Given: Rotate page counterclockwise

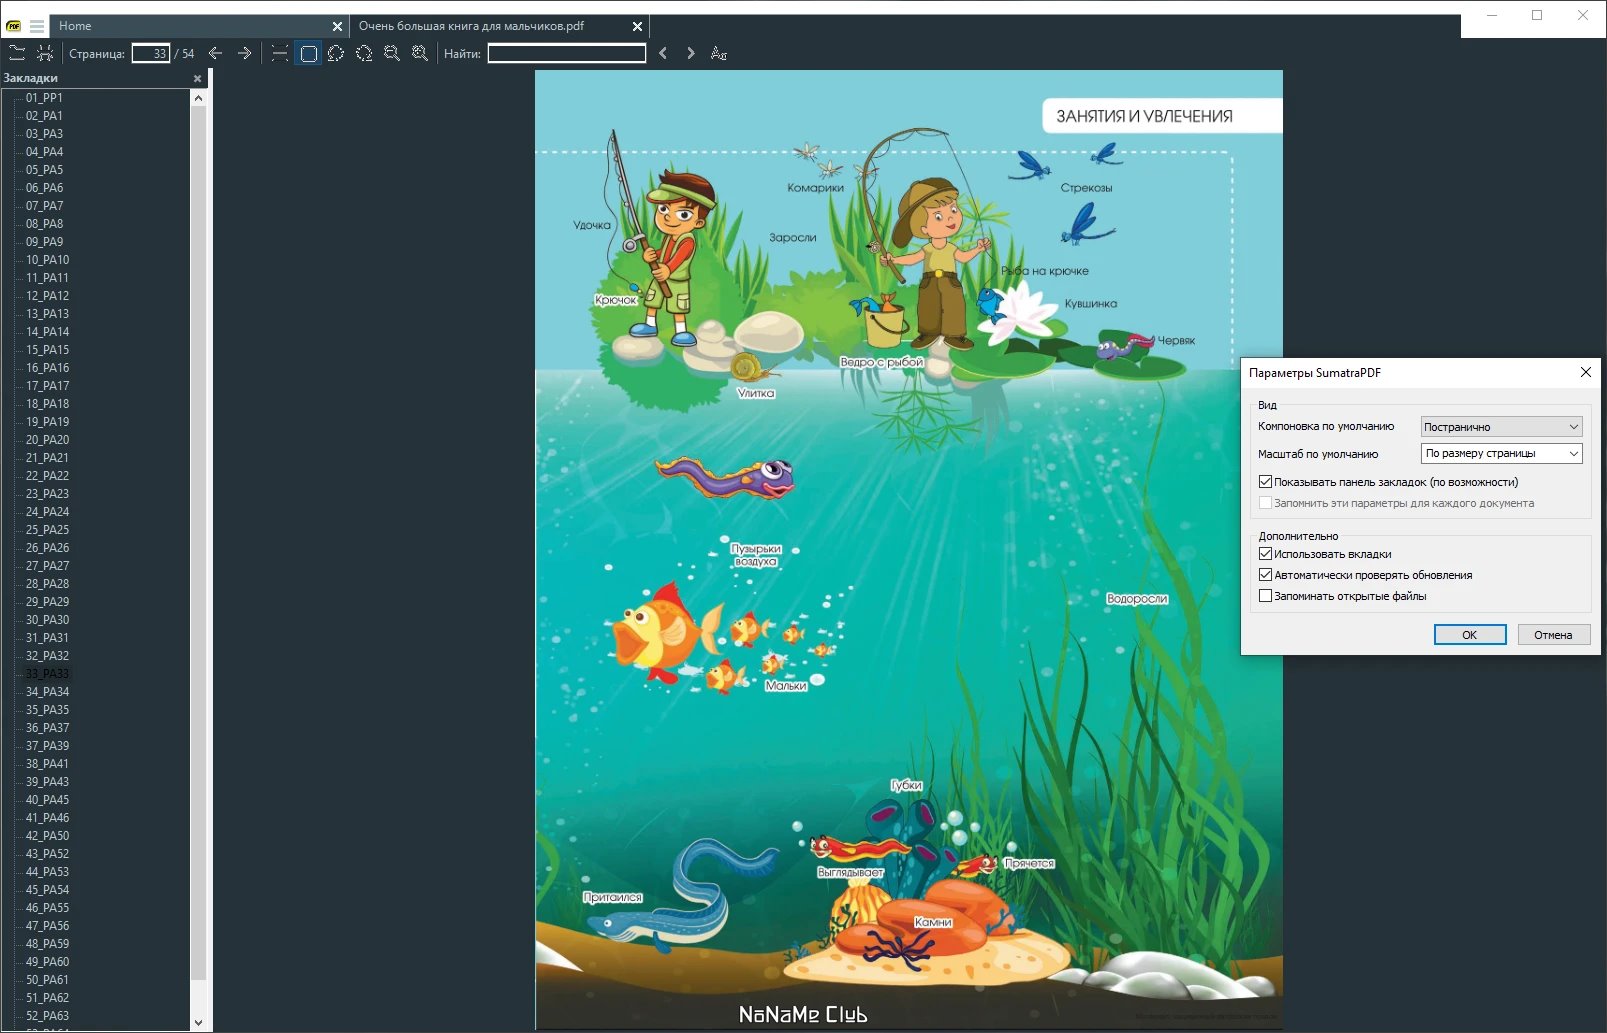Looking at the screenshot, I should (336, 53).
